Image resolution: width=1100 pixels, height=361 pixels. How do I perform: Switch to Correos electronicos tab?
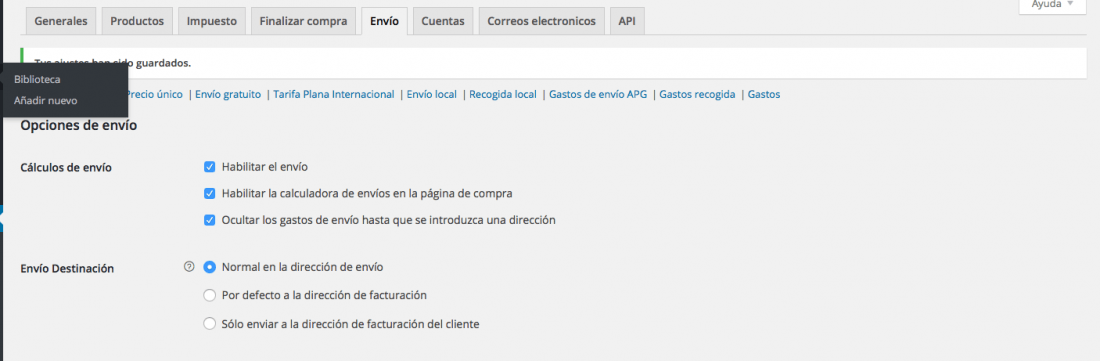pos(542,21)
